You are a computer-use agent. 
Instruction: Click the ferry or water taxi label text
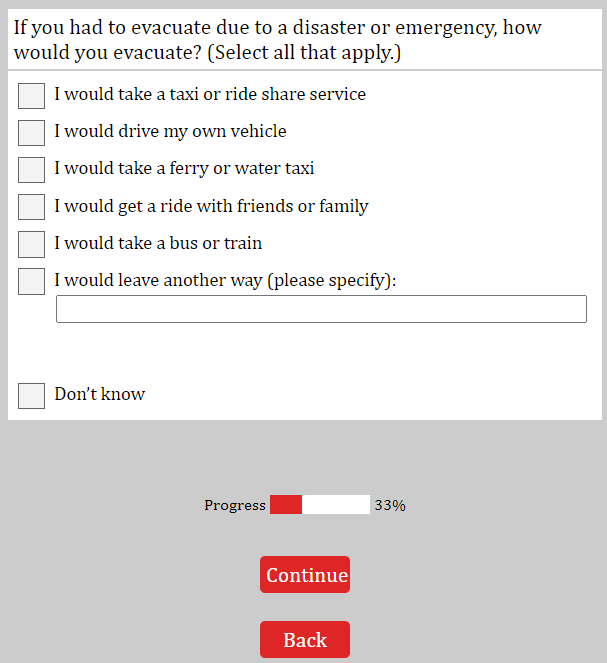click(x=184, y=169)
